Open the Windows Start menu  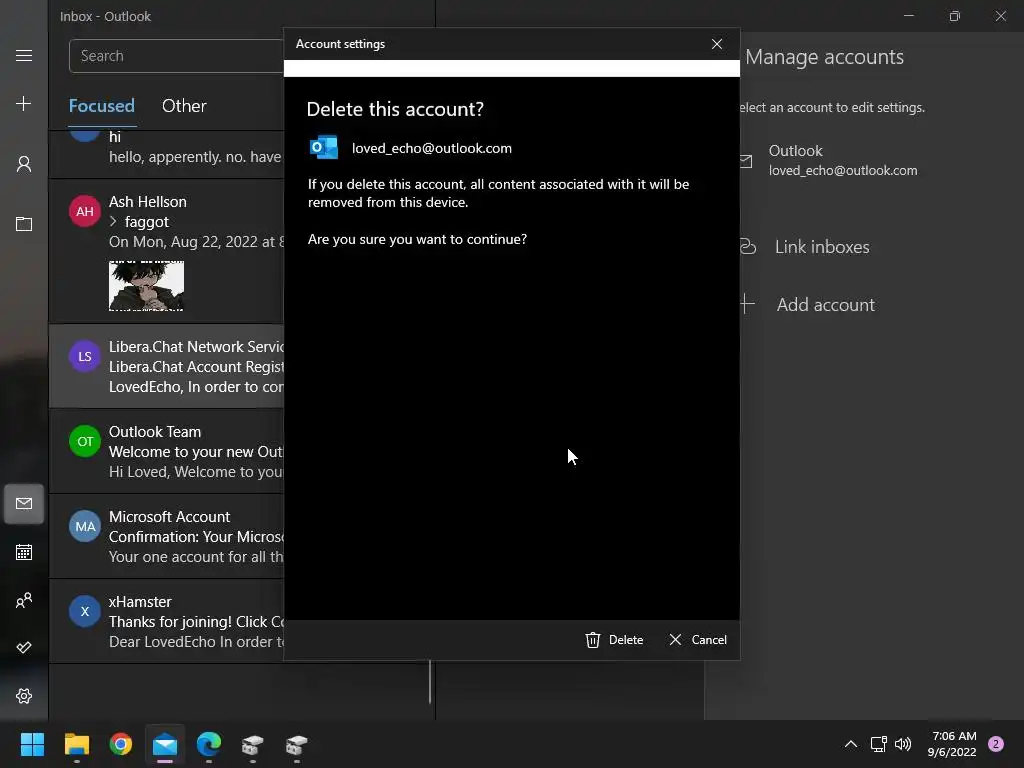(x=32, y=744)
